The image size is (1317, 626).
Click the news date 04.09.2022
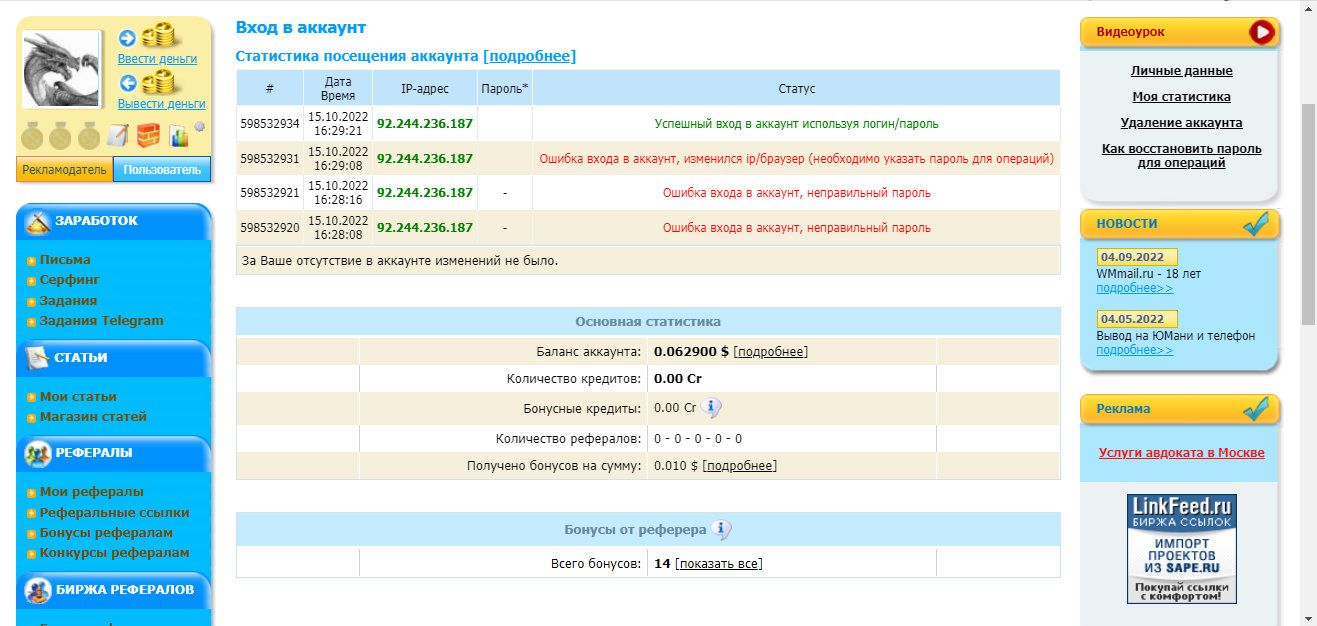click(x=1137, y=257)
